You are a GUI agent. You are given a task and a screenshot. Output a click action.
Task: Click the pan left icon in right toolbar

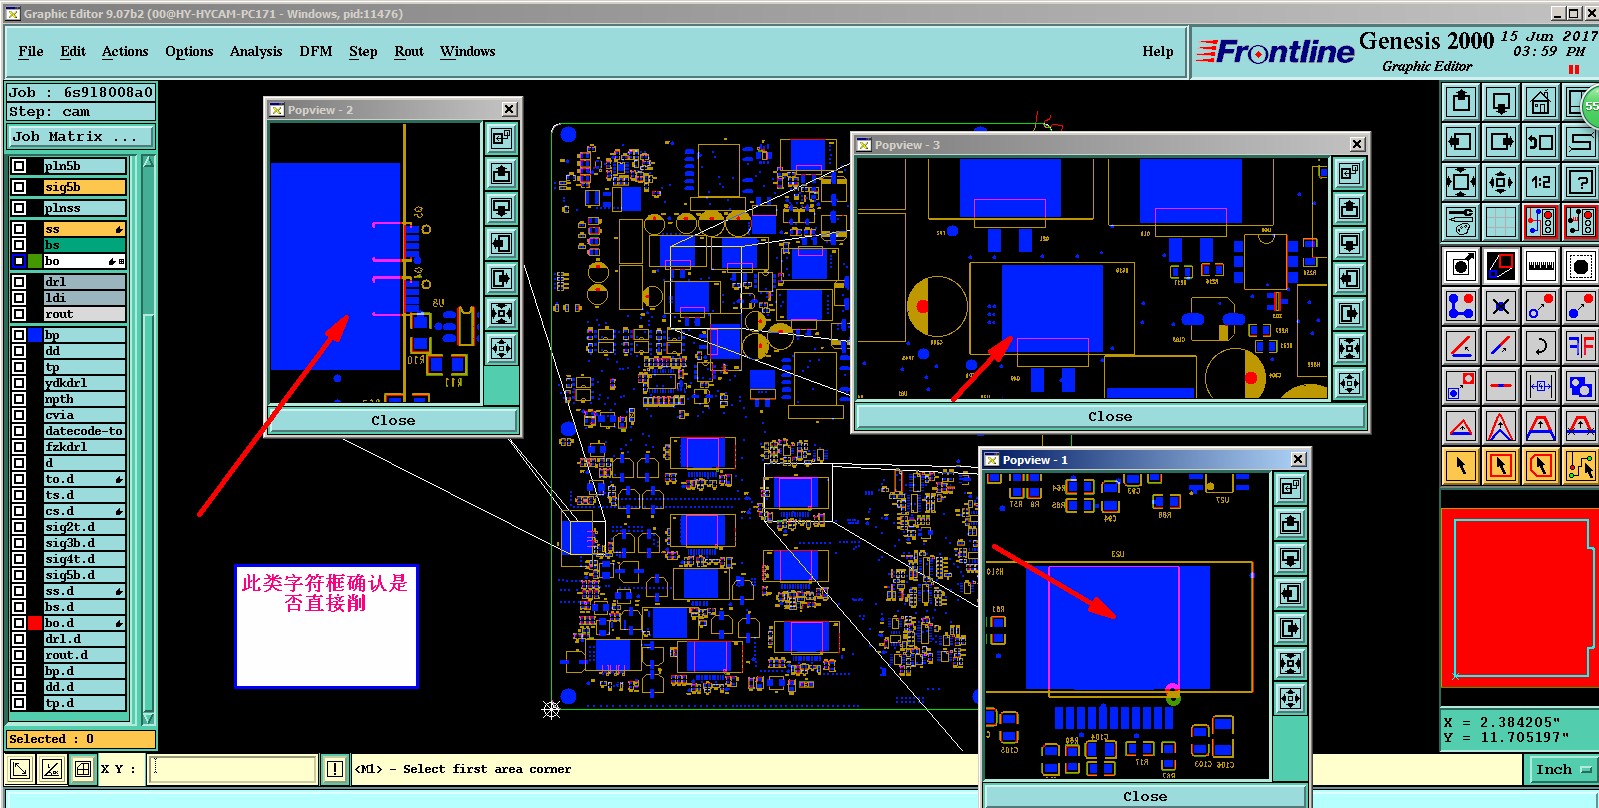click(x=1461, y=142)
